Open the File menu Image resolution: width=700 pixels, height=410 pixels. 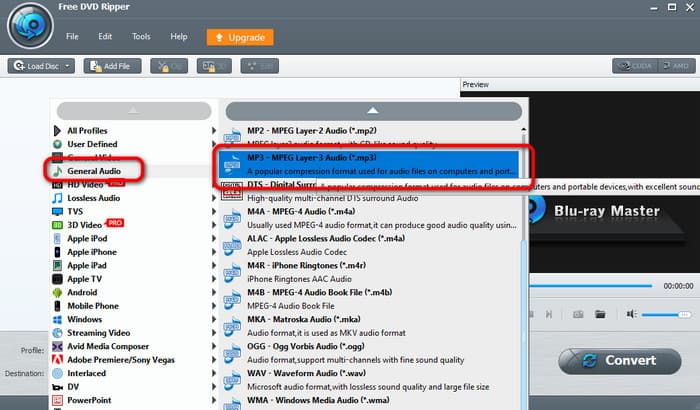point(72,37)
